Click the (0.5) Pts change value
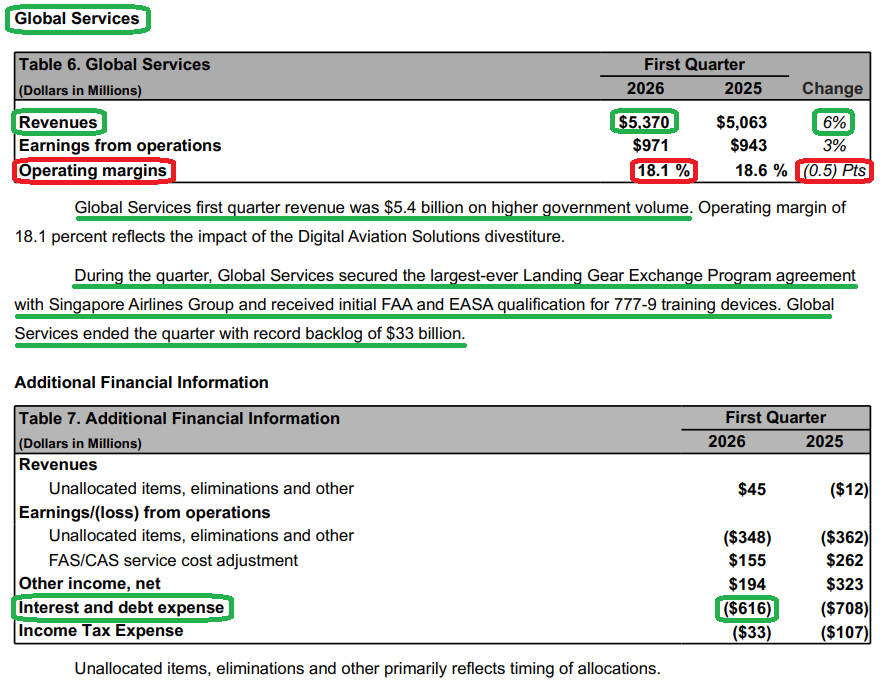The image size is (891, 690). (834, 170)
